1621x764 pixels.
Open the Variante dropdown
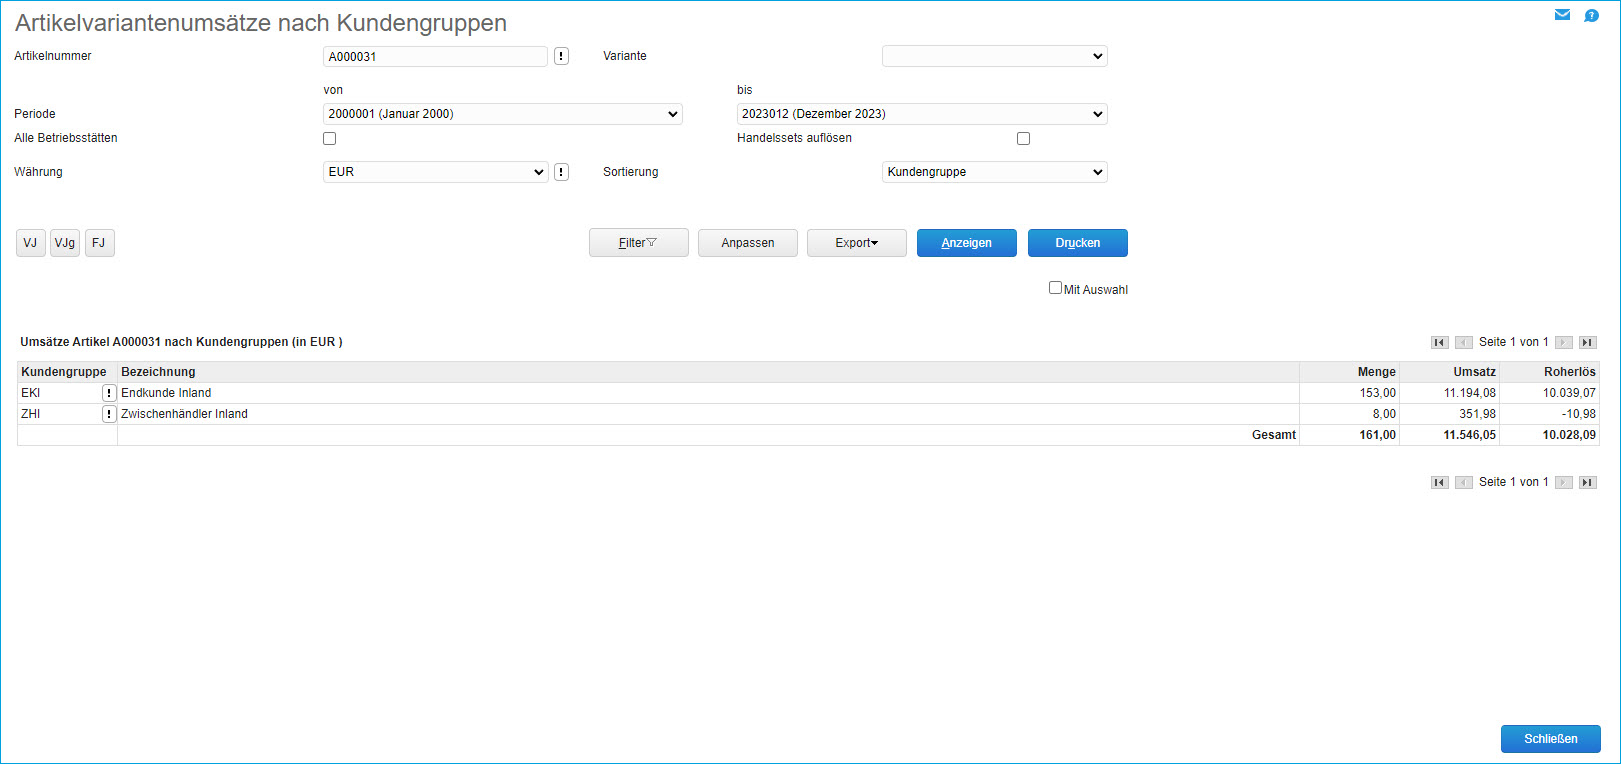pyautogui.click(x=994, y=57)
